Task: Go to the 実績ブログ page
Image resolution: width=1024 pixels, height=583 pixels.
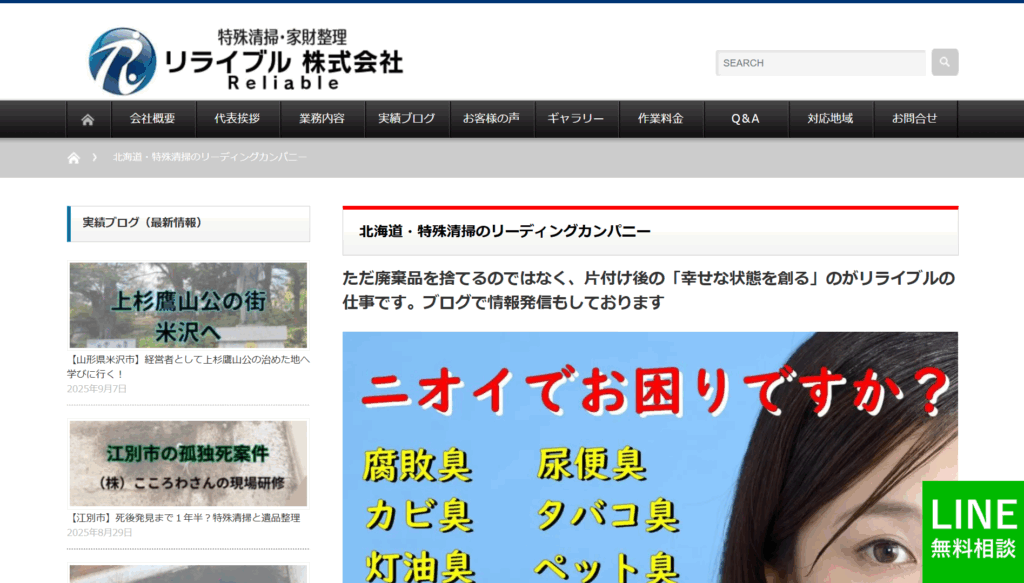Action: tap(406, 119)
